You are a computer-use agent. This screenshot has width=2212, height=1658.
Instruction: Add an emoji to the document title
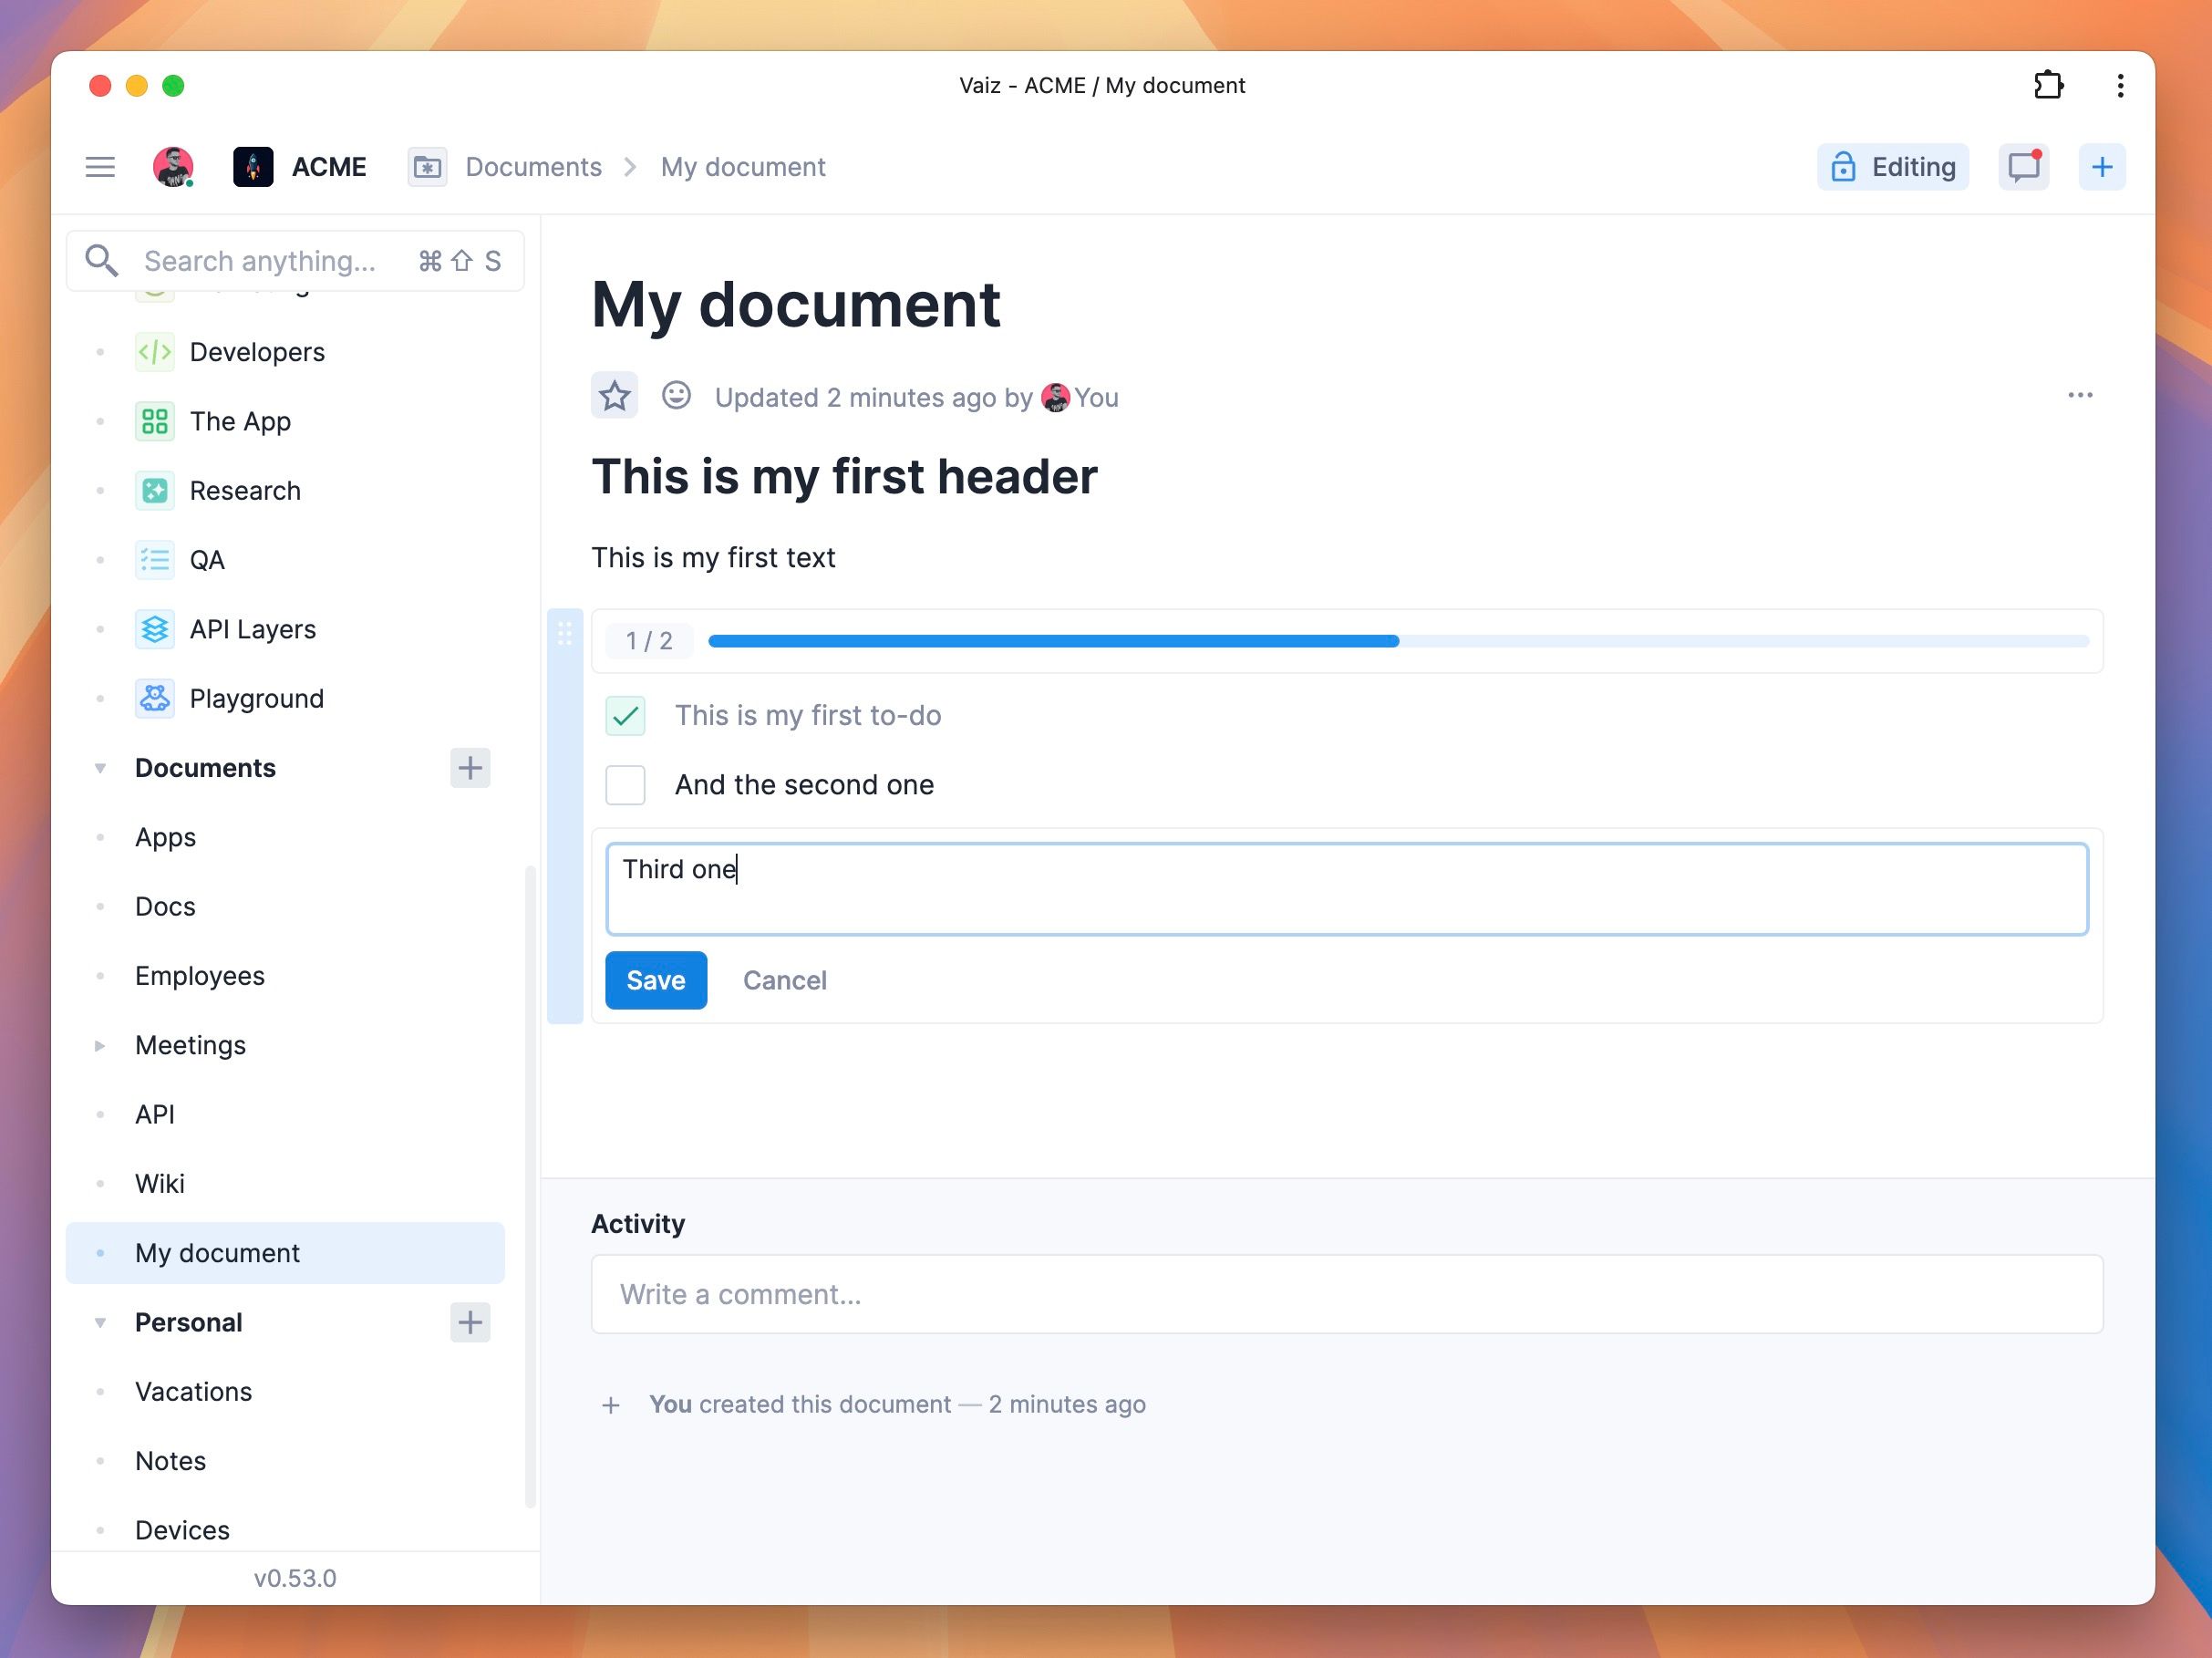point(677,396)
